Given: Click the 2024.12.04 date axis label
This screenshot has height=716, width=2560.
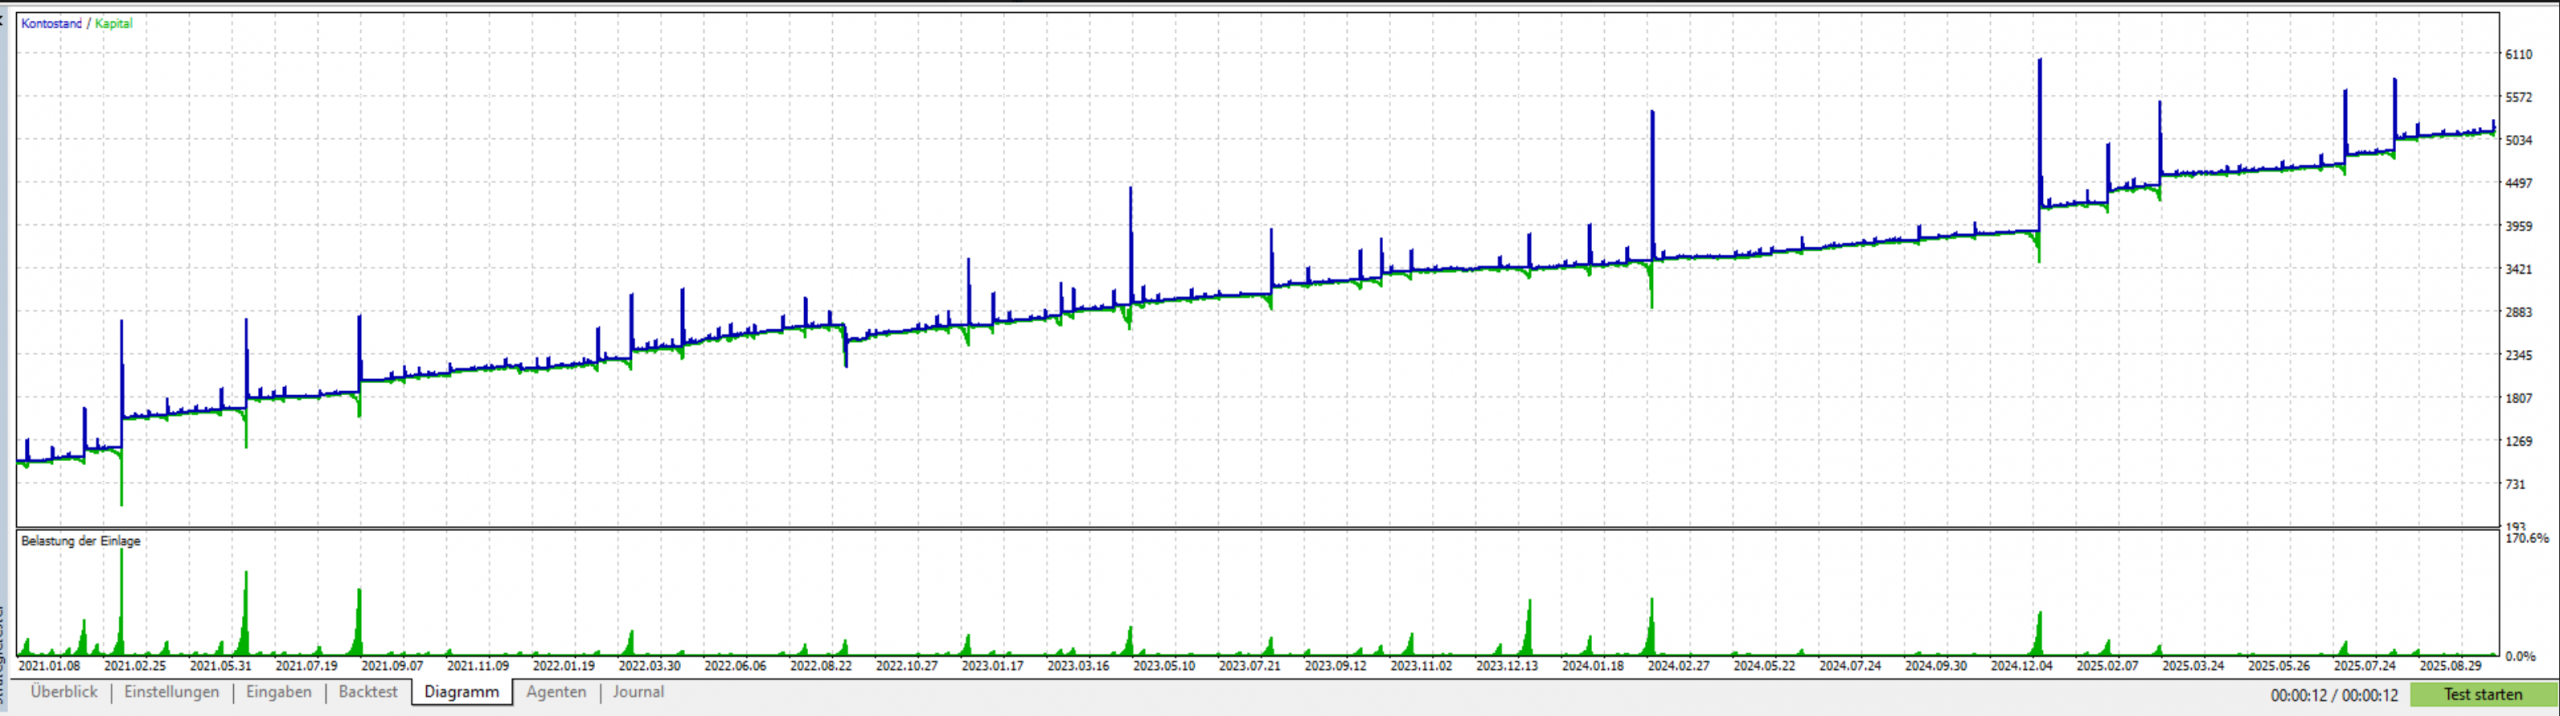Looking at the screenshot, I should (2021, 666).
